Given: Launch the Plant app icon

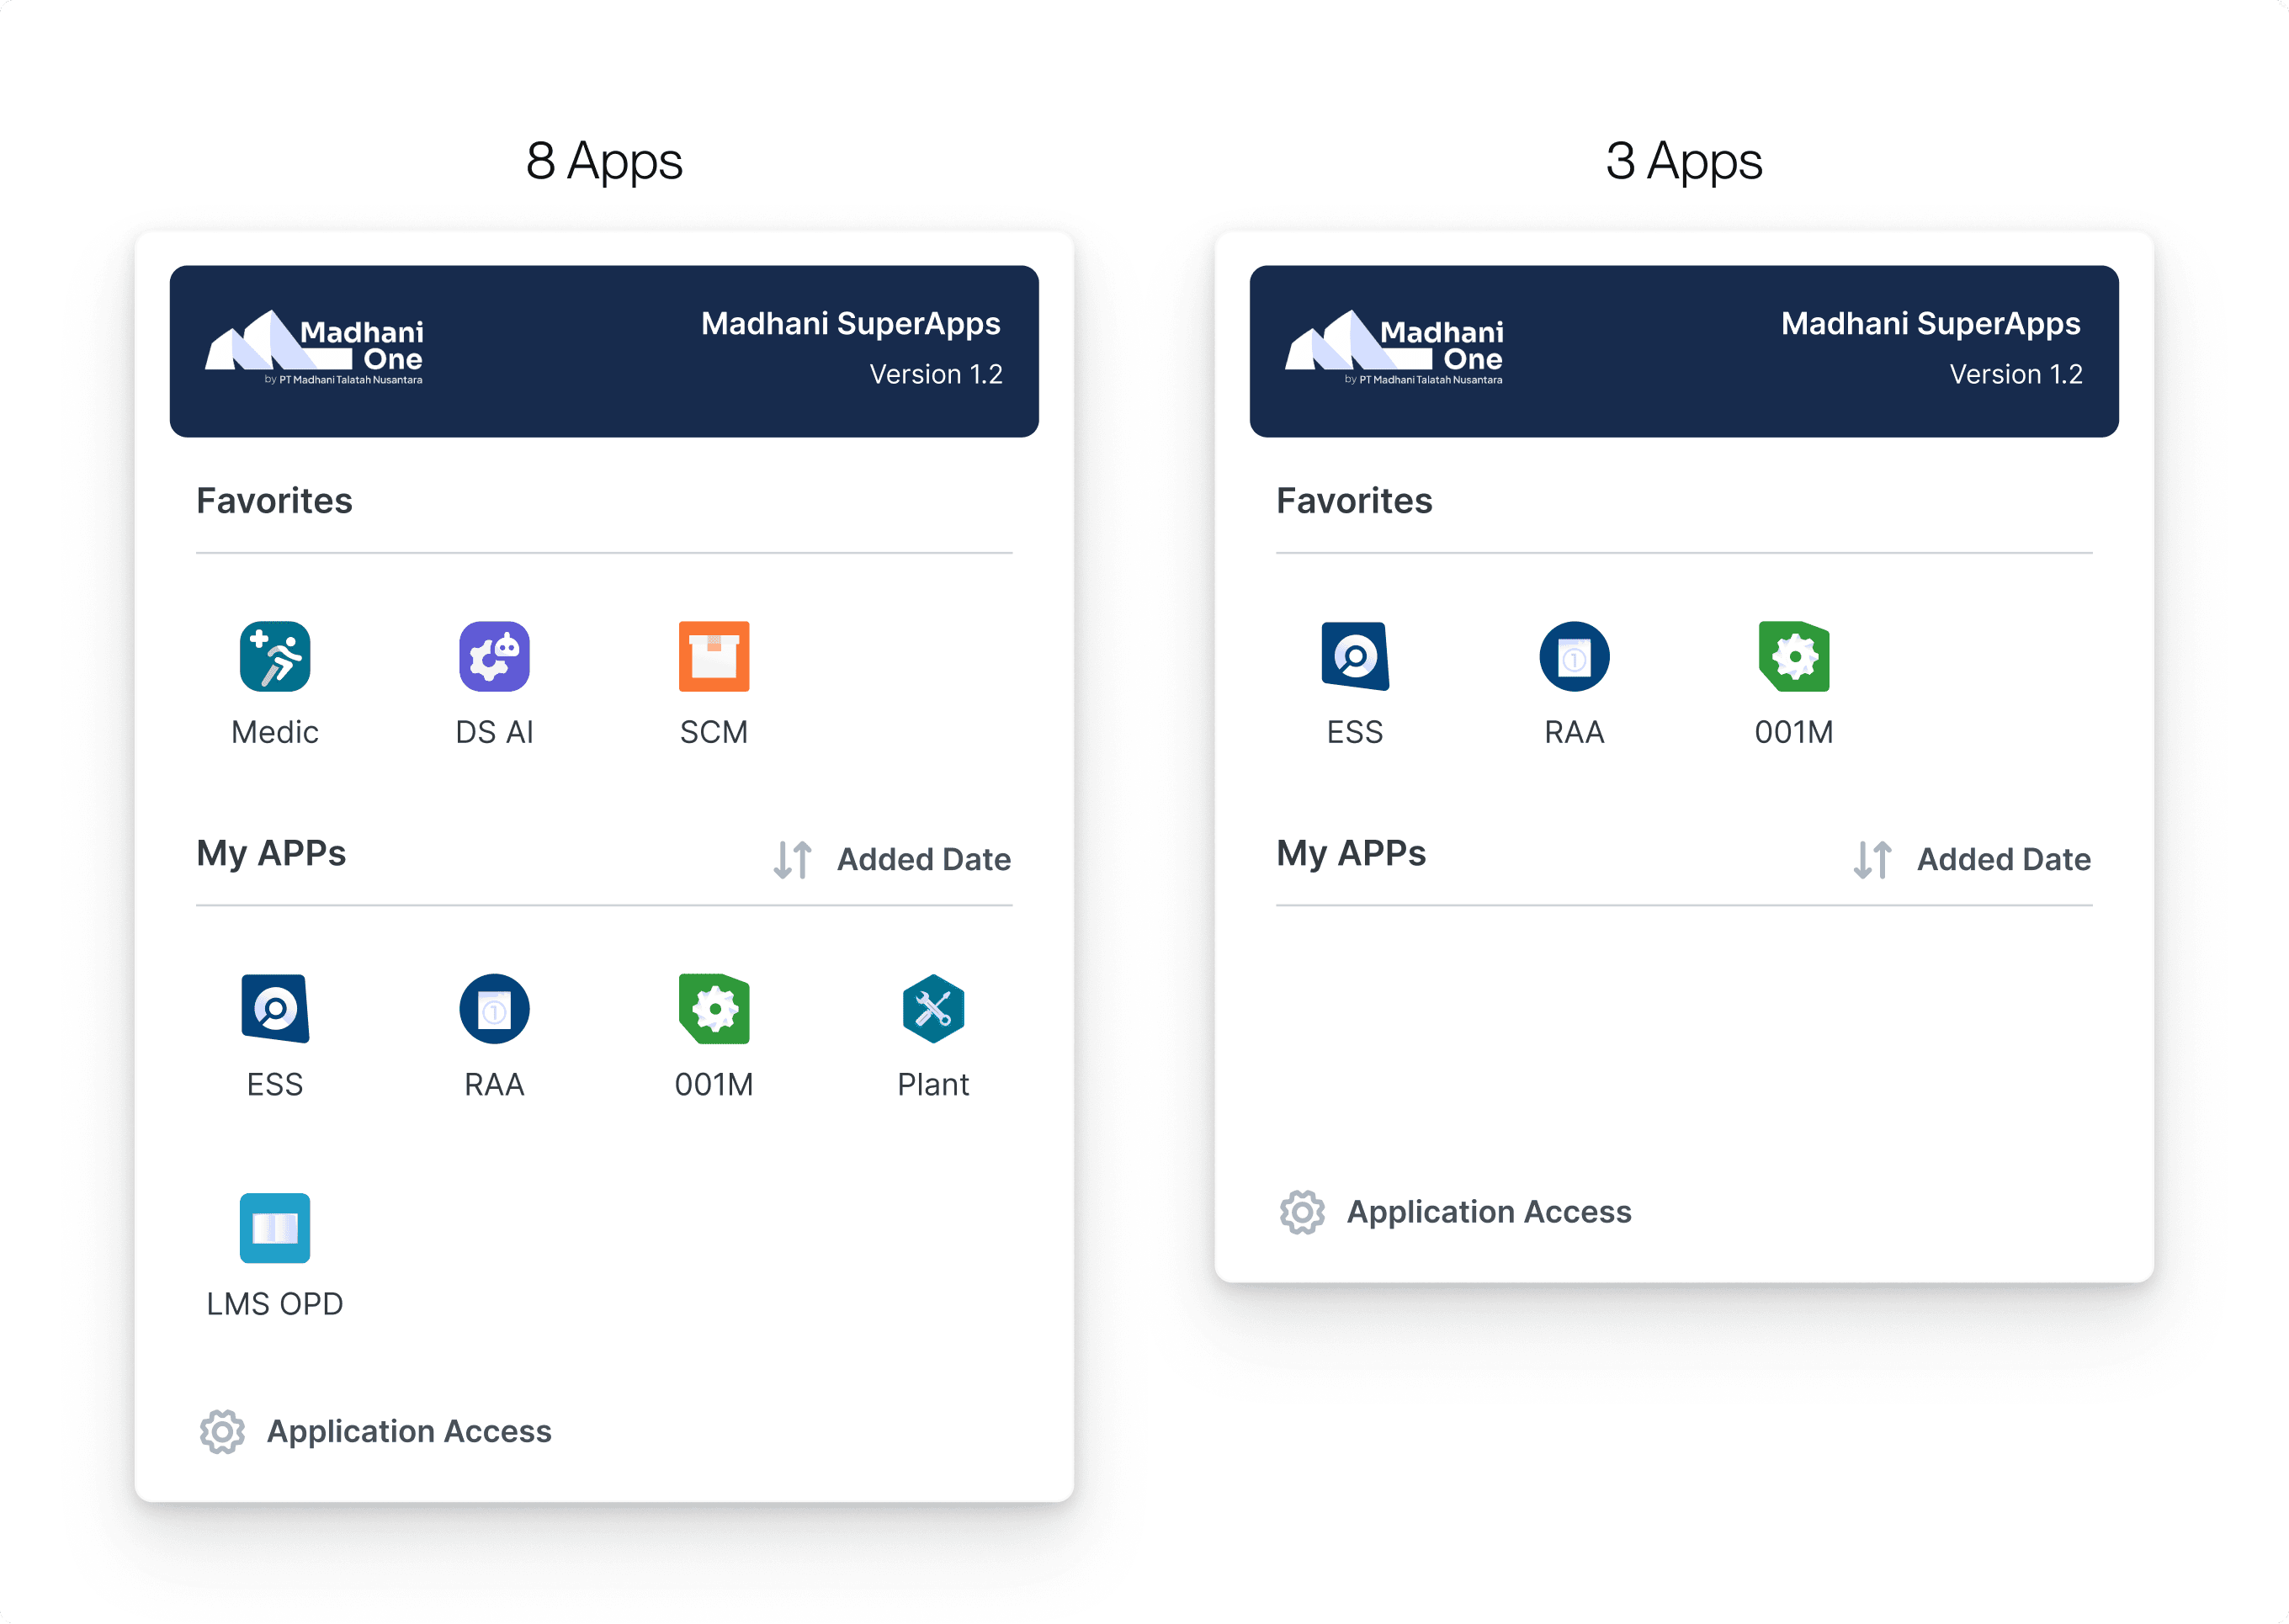Looking at the screenshot, I should tap(933, 1009).
